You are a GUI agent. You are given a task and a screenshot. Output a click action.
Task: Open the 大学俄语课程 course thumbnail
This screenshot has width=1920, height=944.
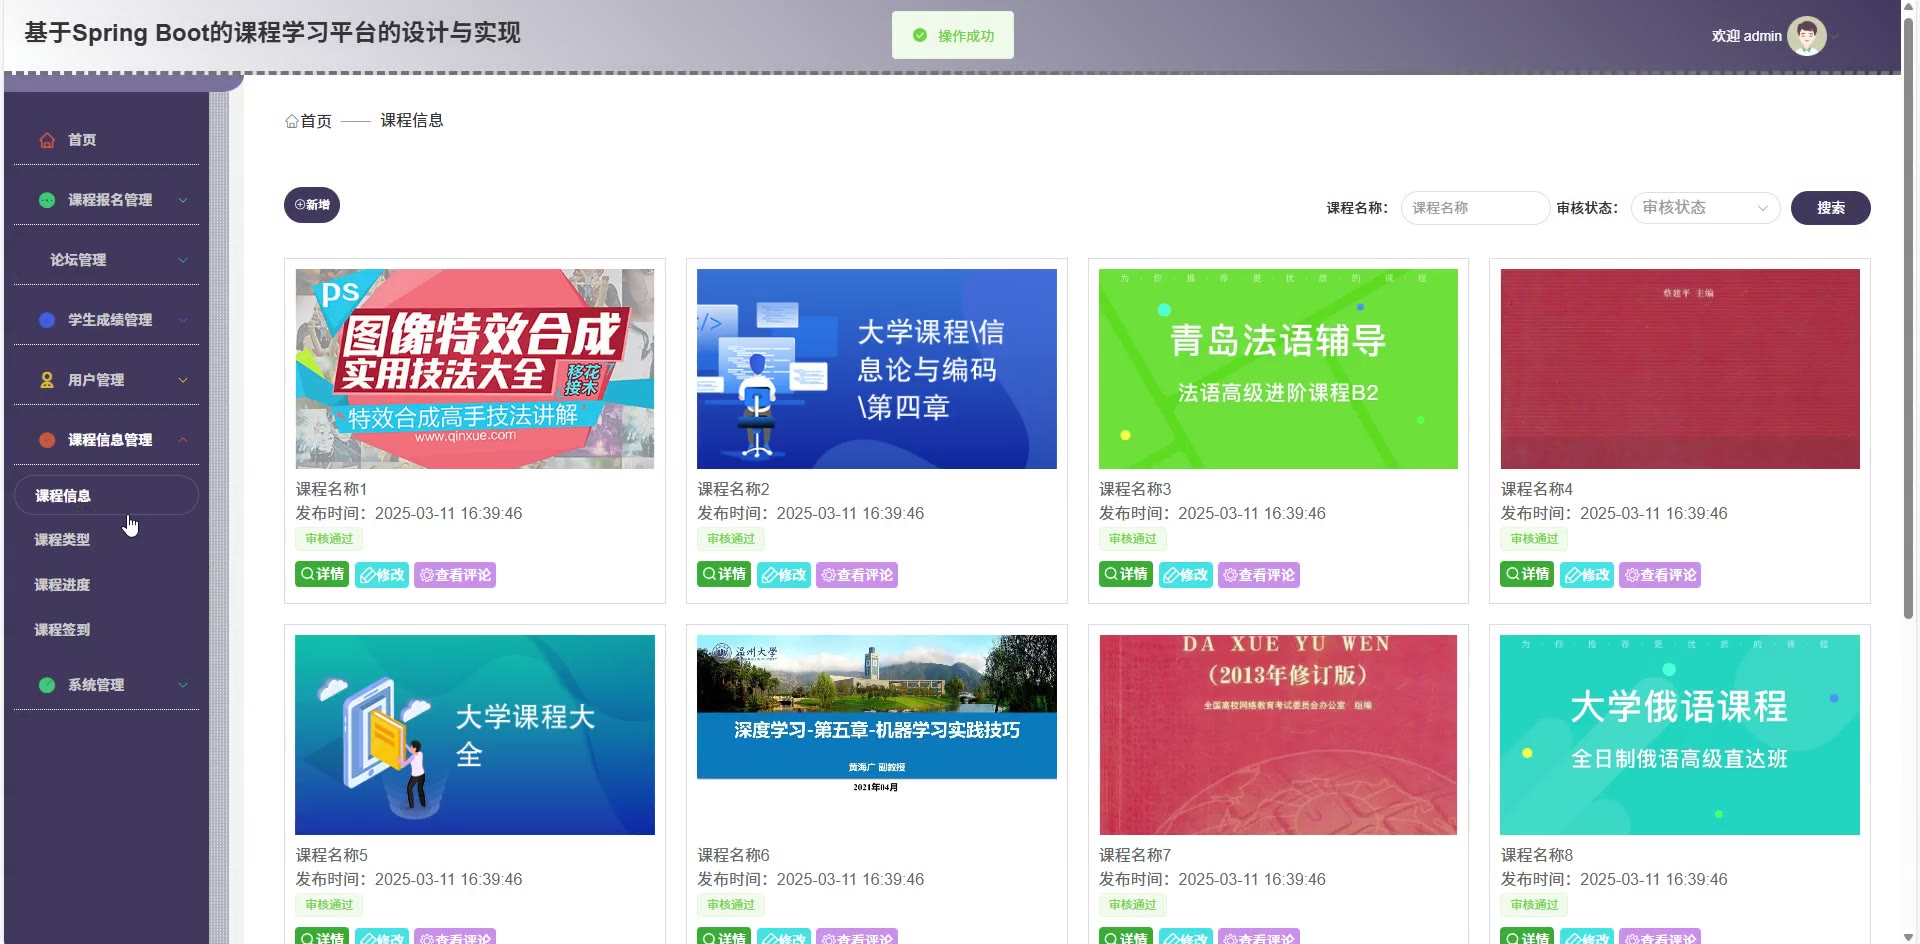(1680, 735)
